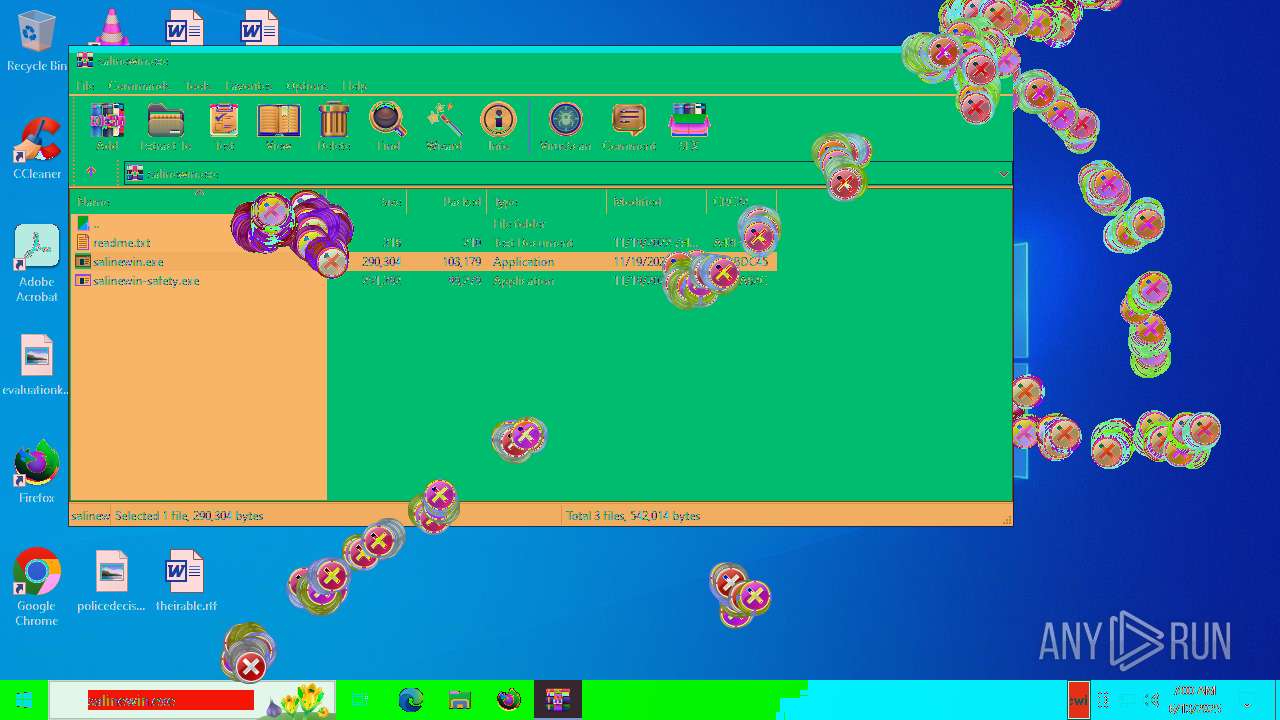Click packed size 103,179 cell
Screen dimensions: 1280x720
pos(461,261)
